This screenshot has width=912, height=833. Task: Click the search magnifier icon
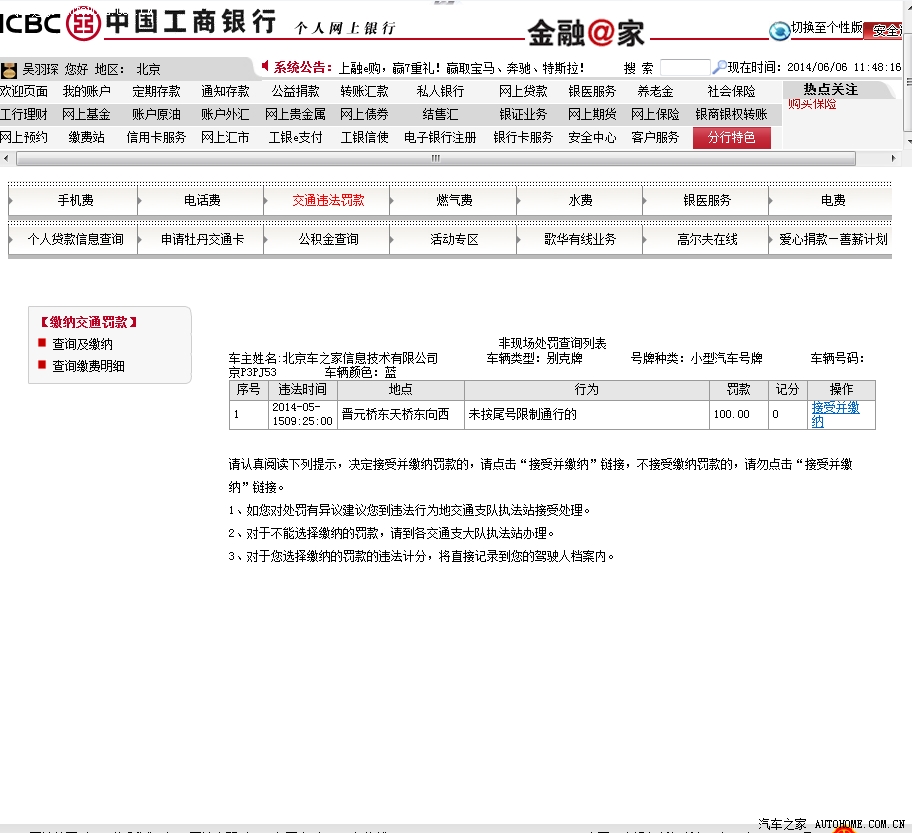pos(719,67)
